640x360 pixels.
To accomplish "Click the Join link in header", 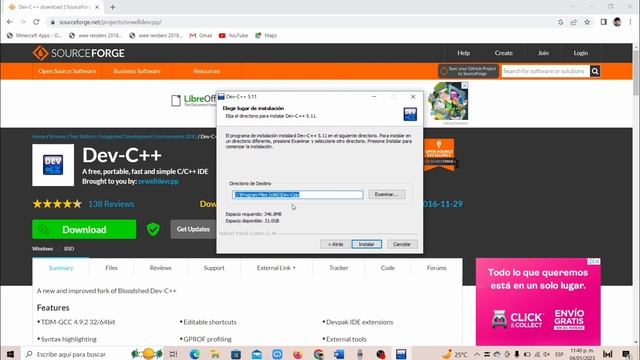I will 543,53.
